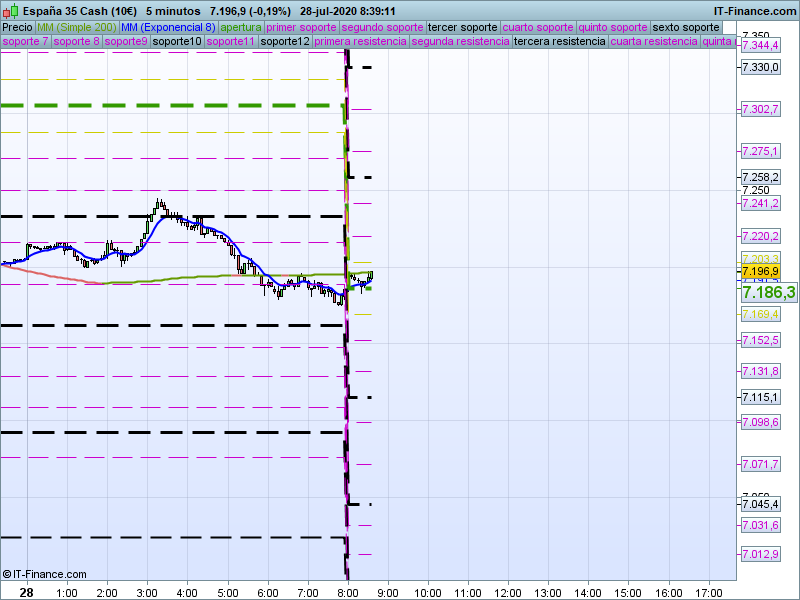Click the sexto soporte legend label

click(685, 27)
